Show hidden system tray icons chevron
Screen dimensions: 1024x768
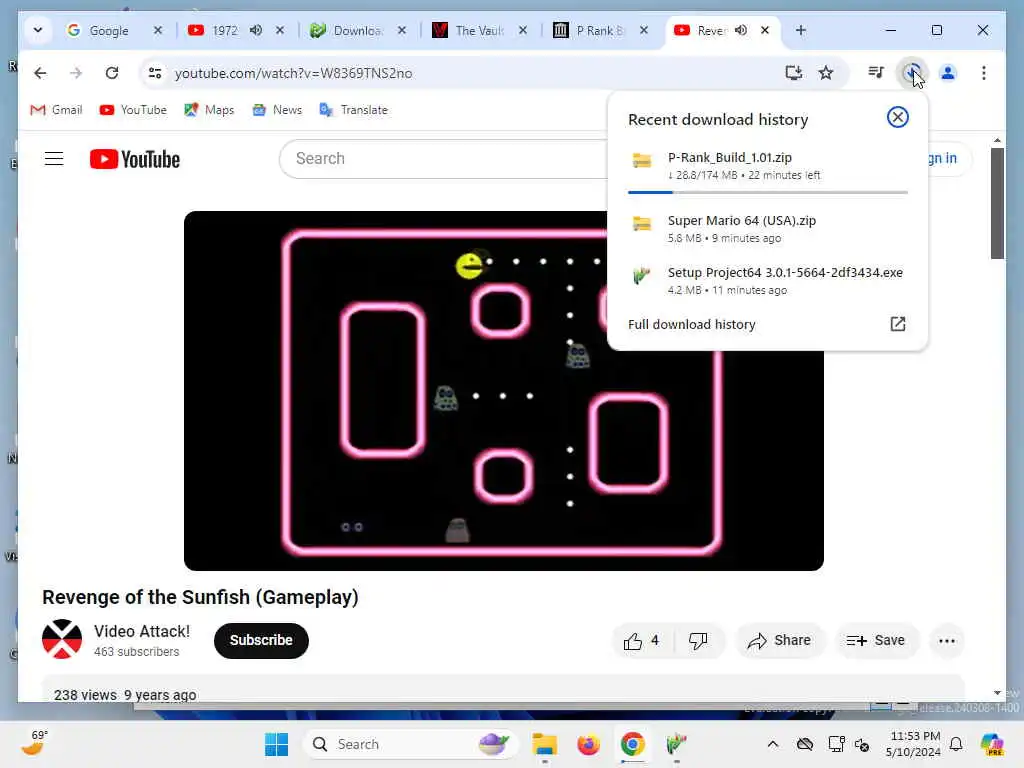tap(773, 744)
